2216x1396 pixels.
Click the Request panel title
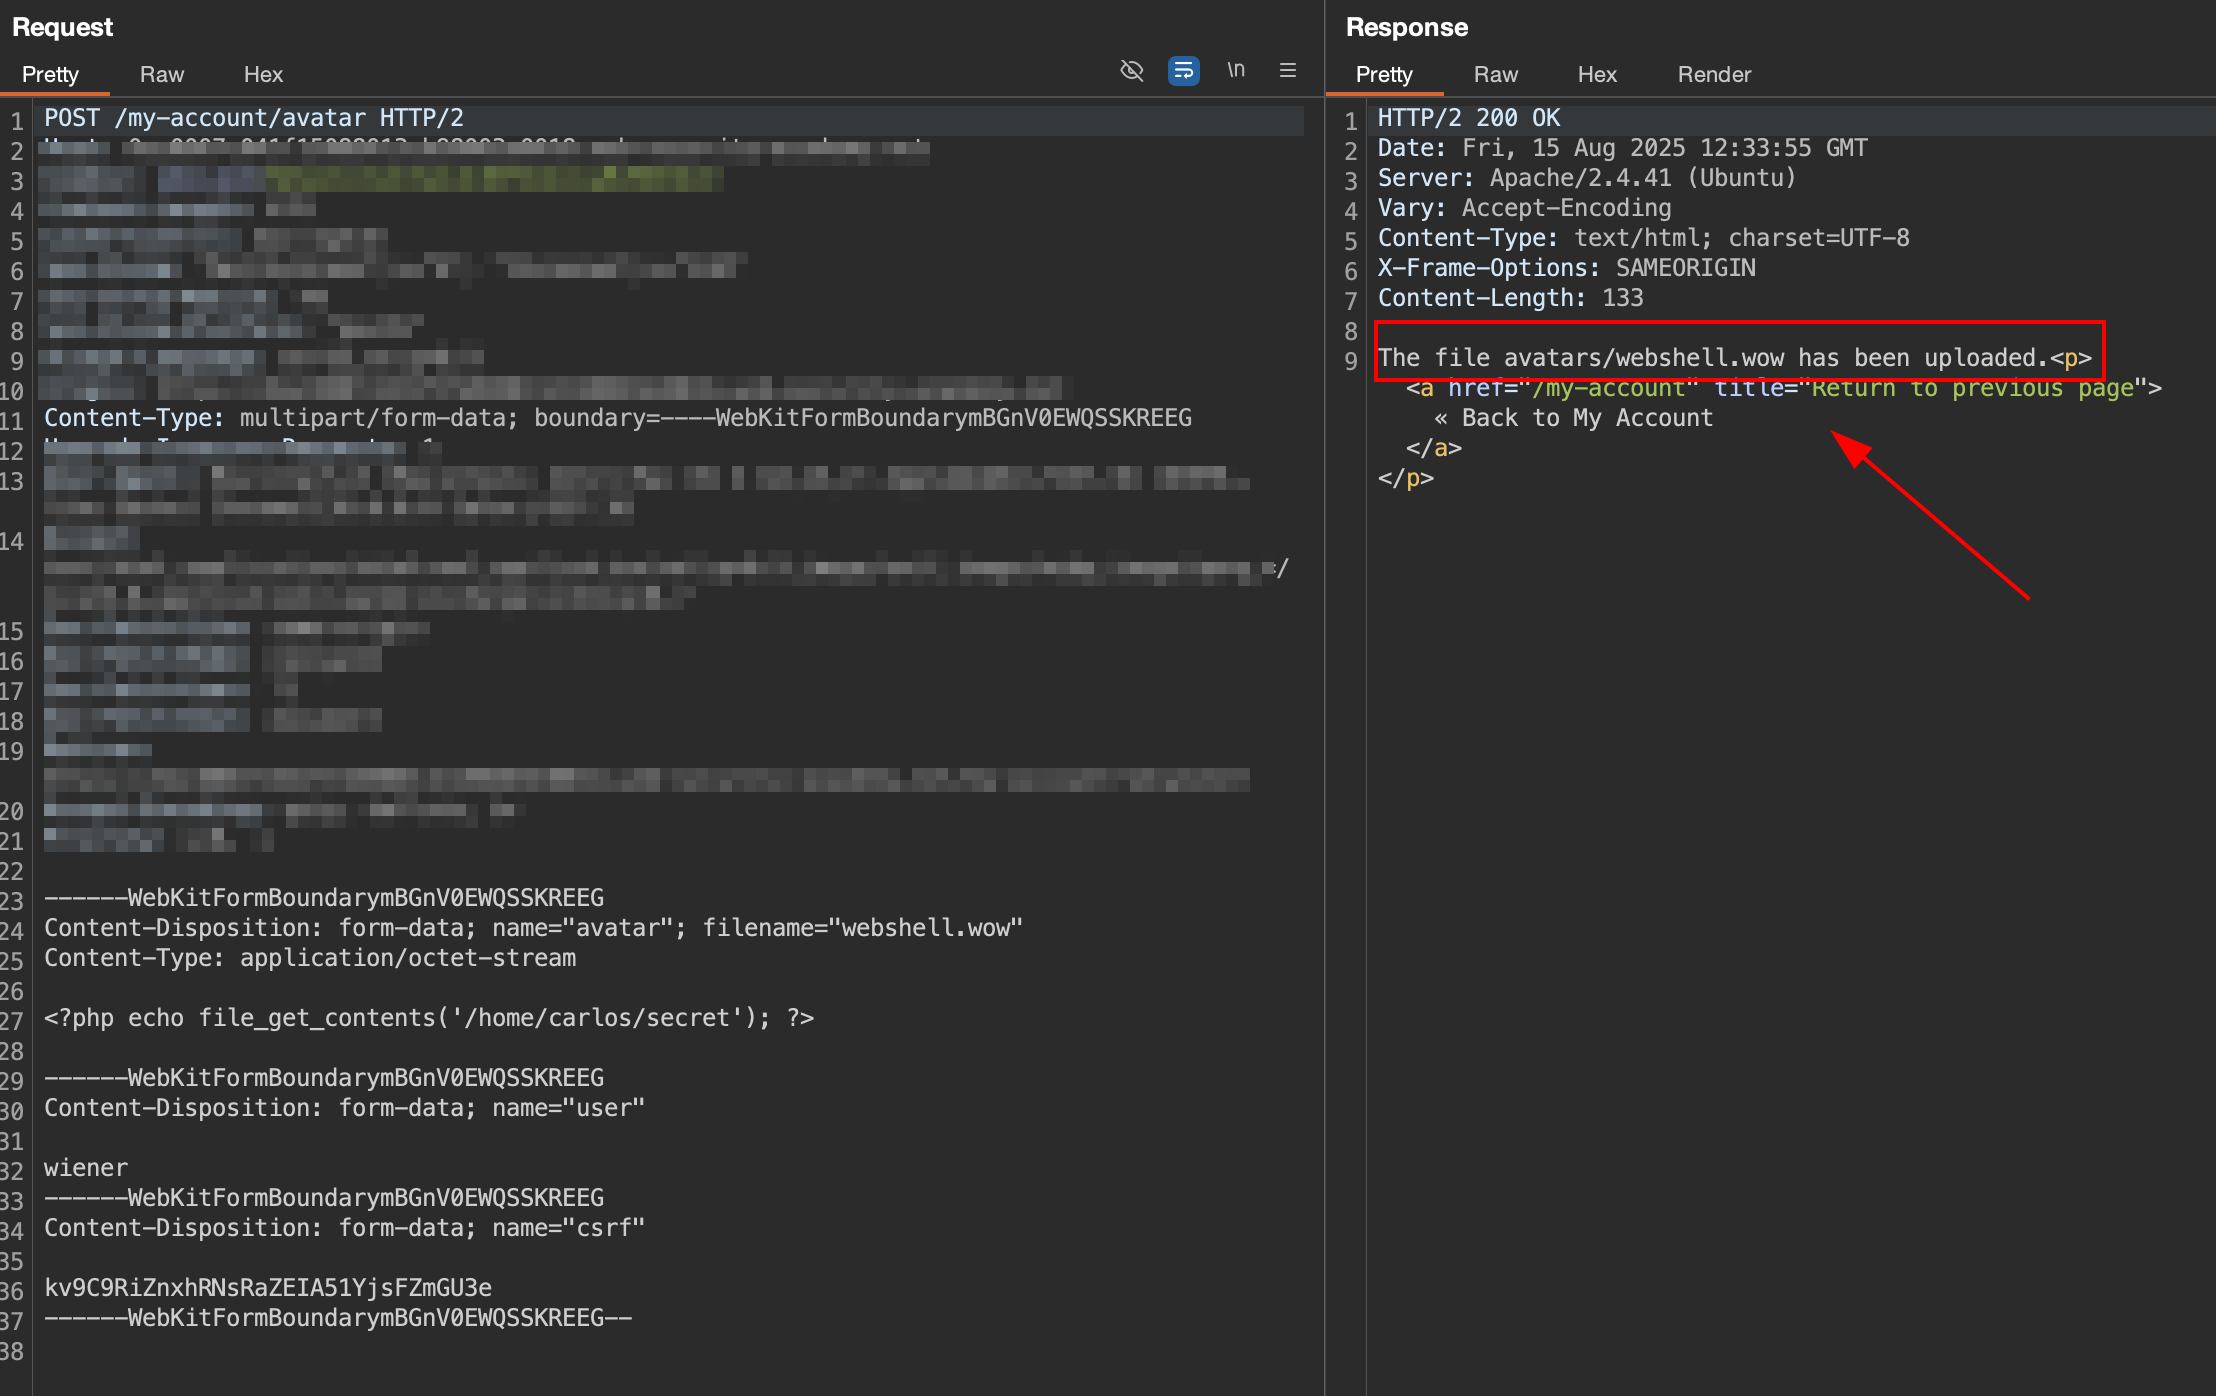[x=62, y=27]
